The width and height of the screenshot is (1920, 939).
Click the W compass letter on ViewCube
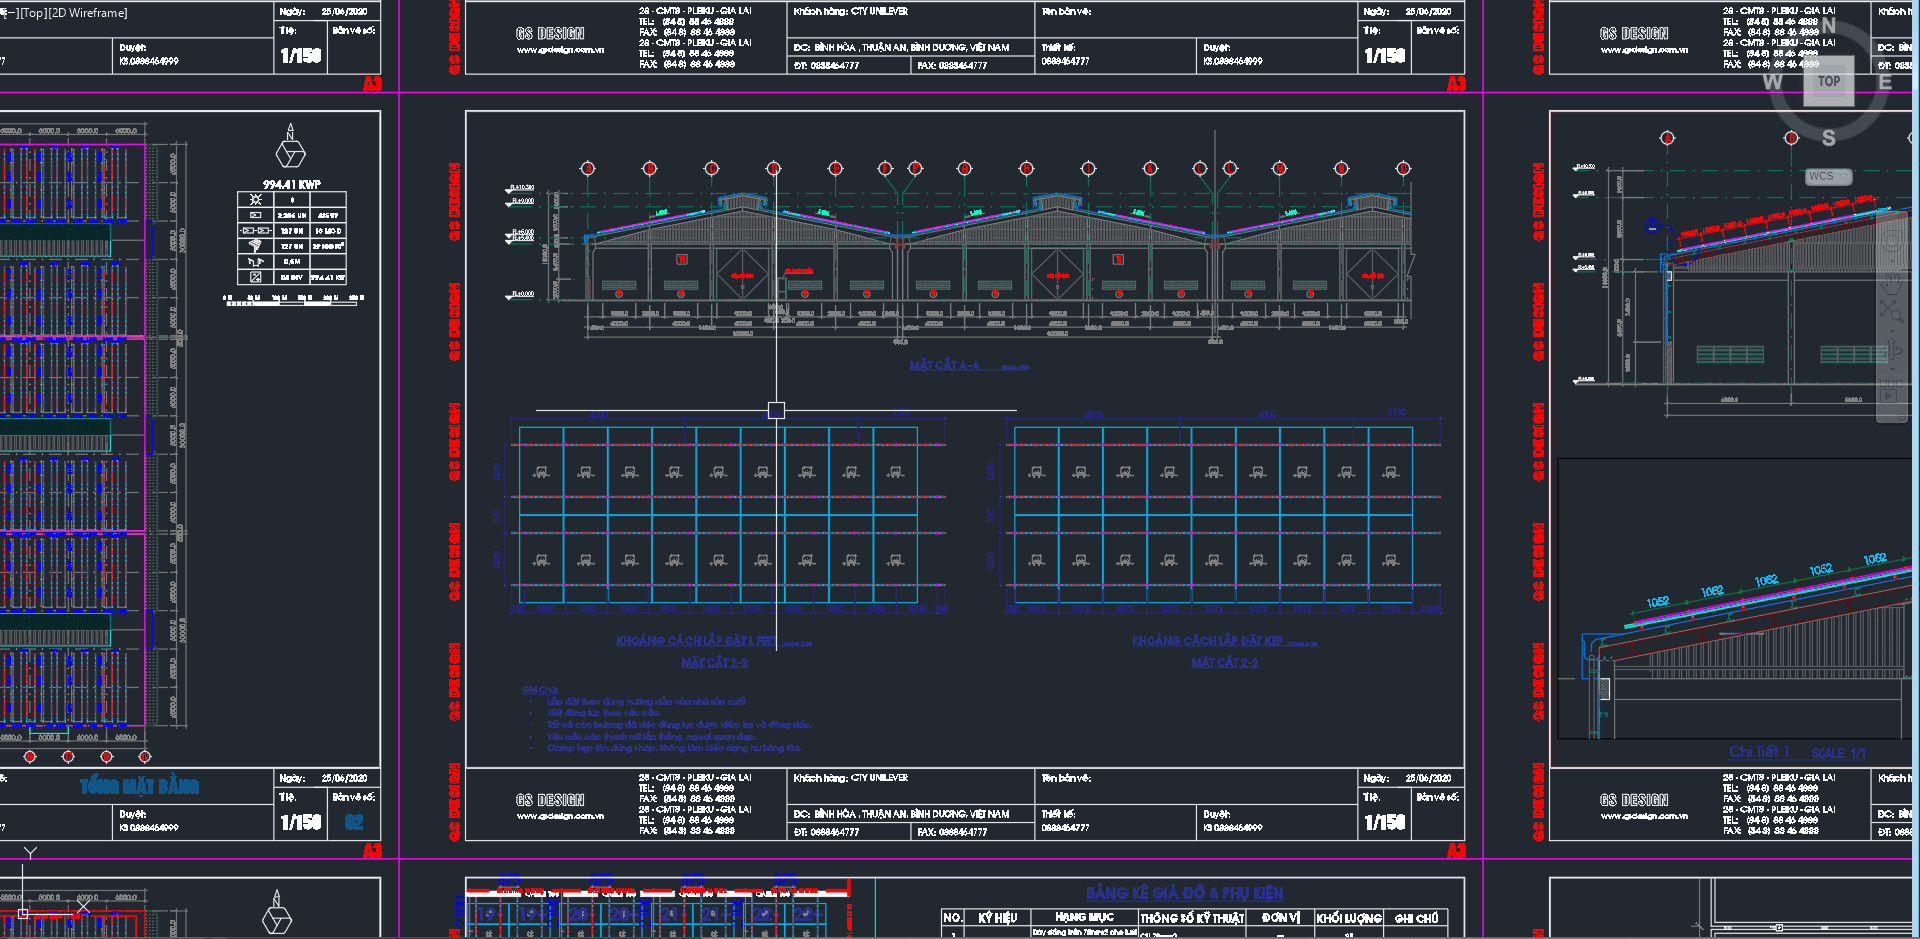coord(1772,82)
